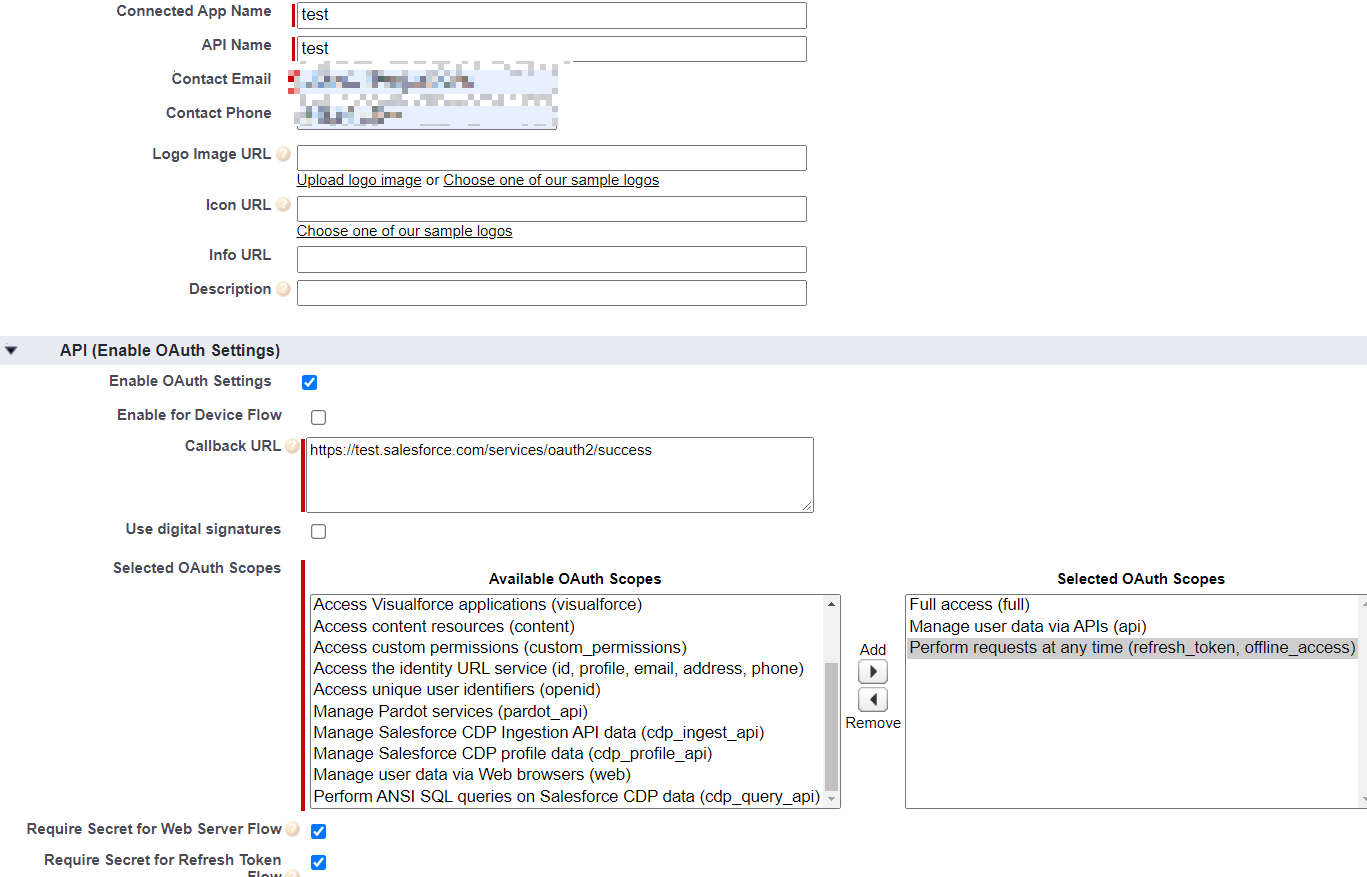Click sample logos link under Logo Image URL
The width and height of the screenshot is (1367, 877).
coord(551,180)
